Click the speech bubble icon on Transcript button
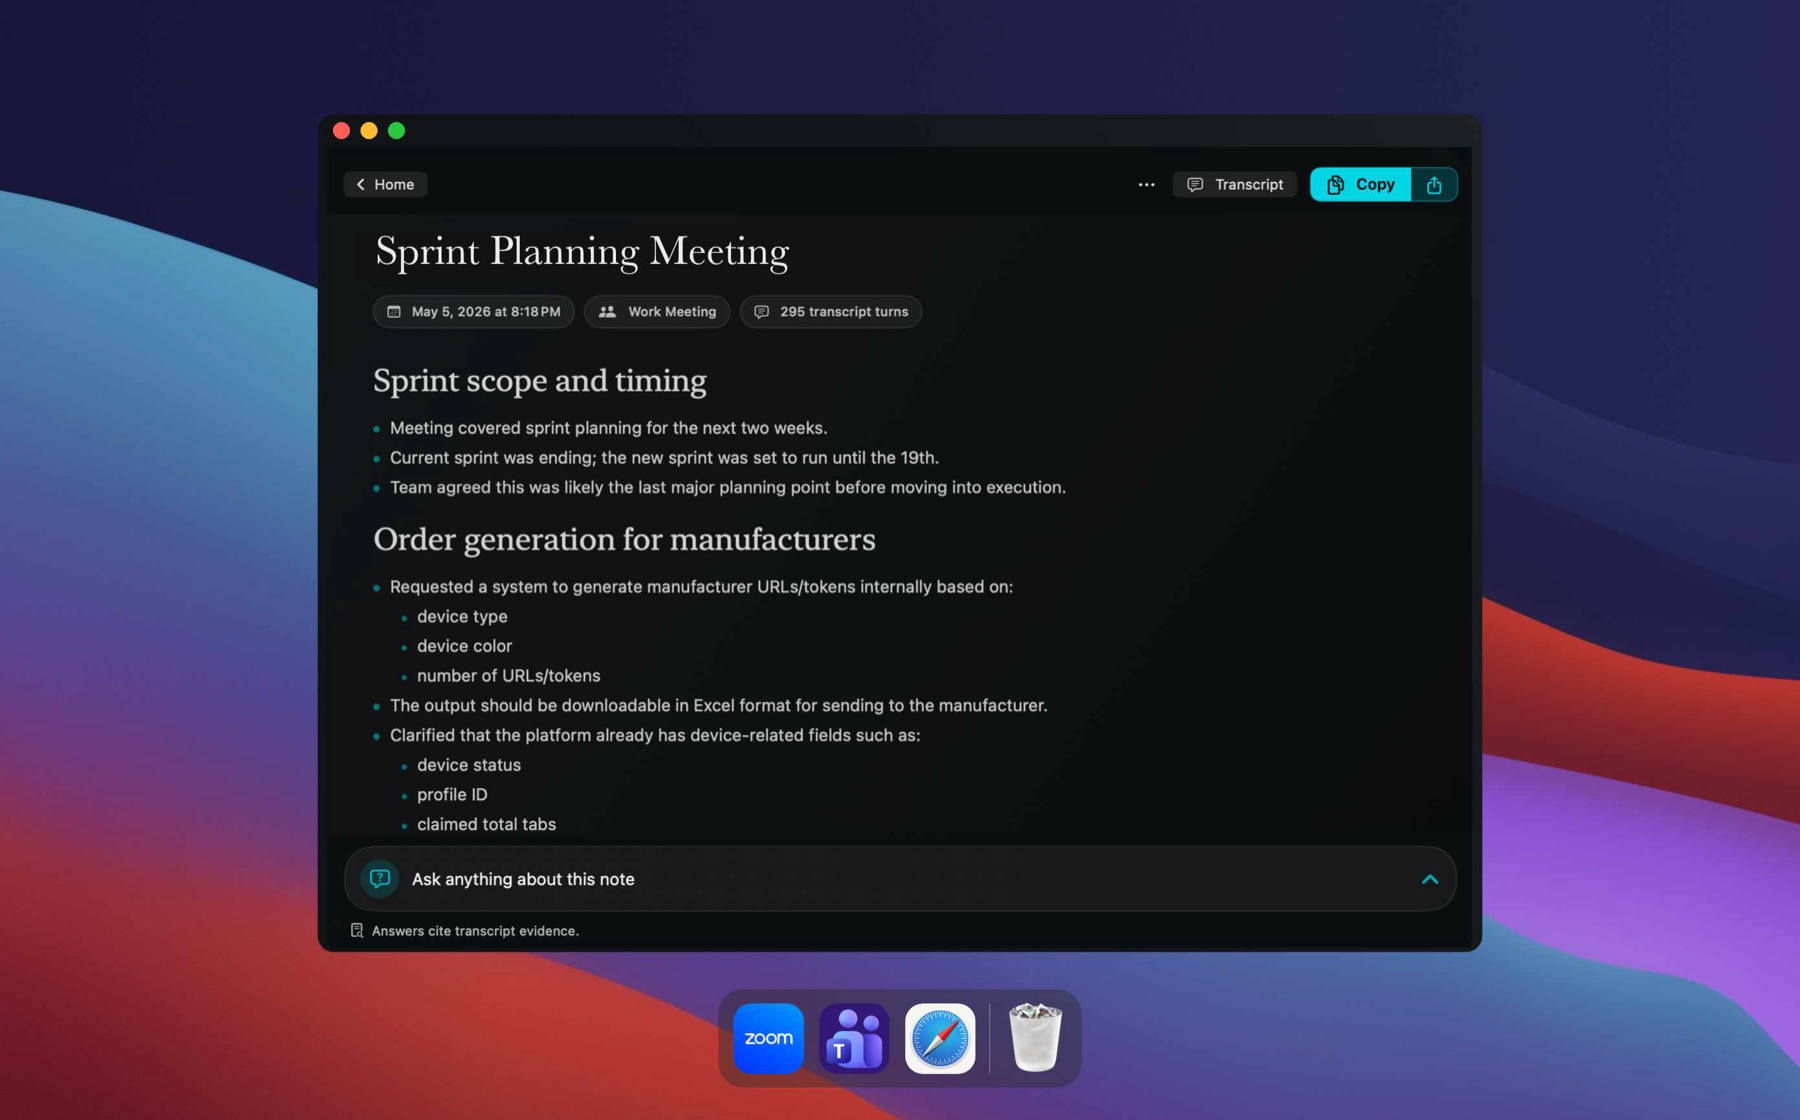 point(1195,184)
